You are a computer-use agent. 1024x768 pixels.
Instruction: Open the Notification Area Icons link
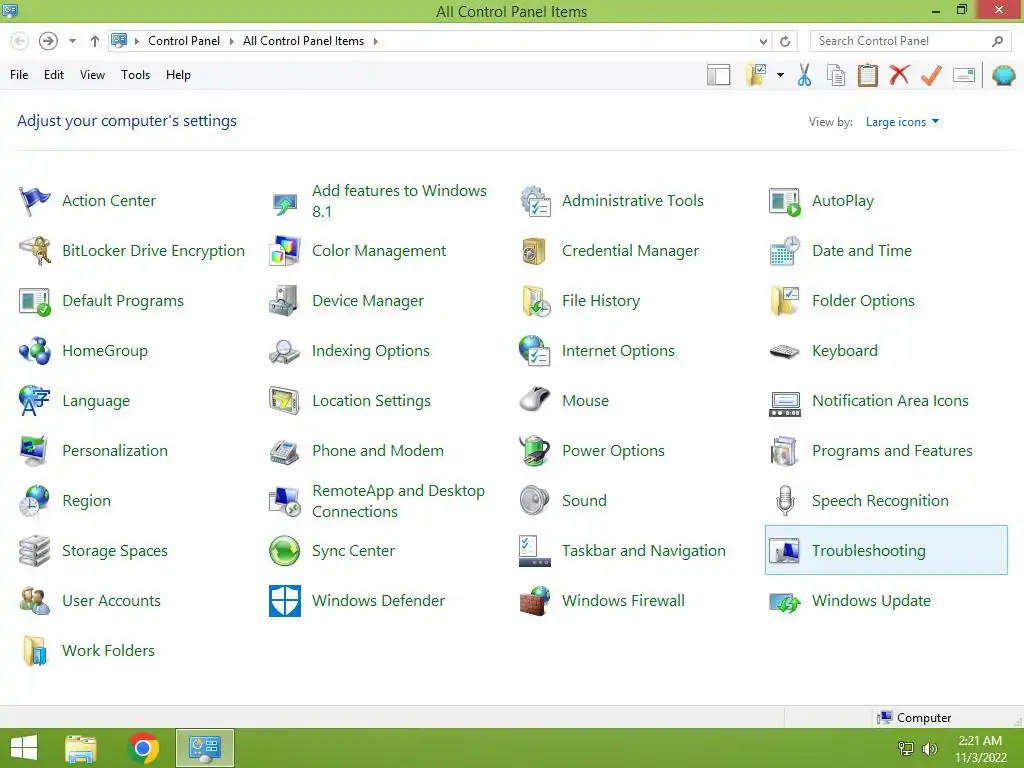pos(890,400)
